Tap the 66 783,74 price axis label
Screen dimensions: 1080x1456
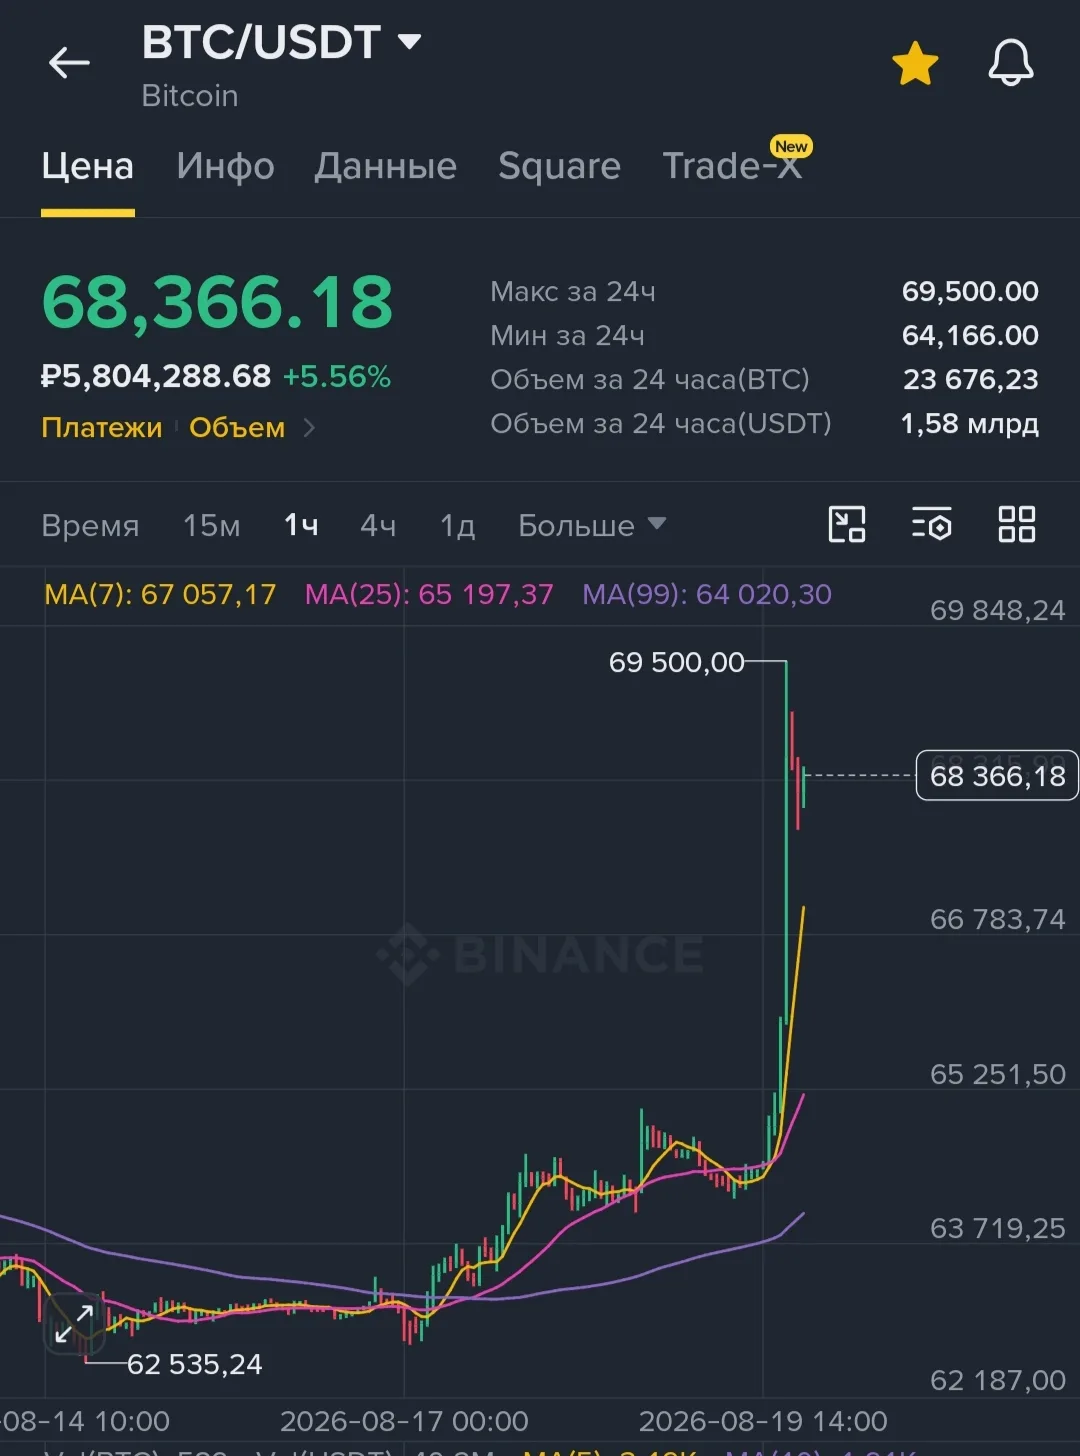pos(998,920)
